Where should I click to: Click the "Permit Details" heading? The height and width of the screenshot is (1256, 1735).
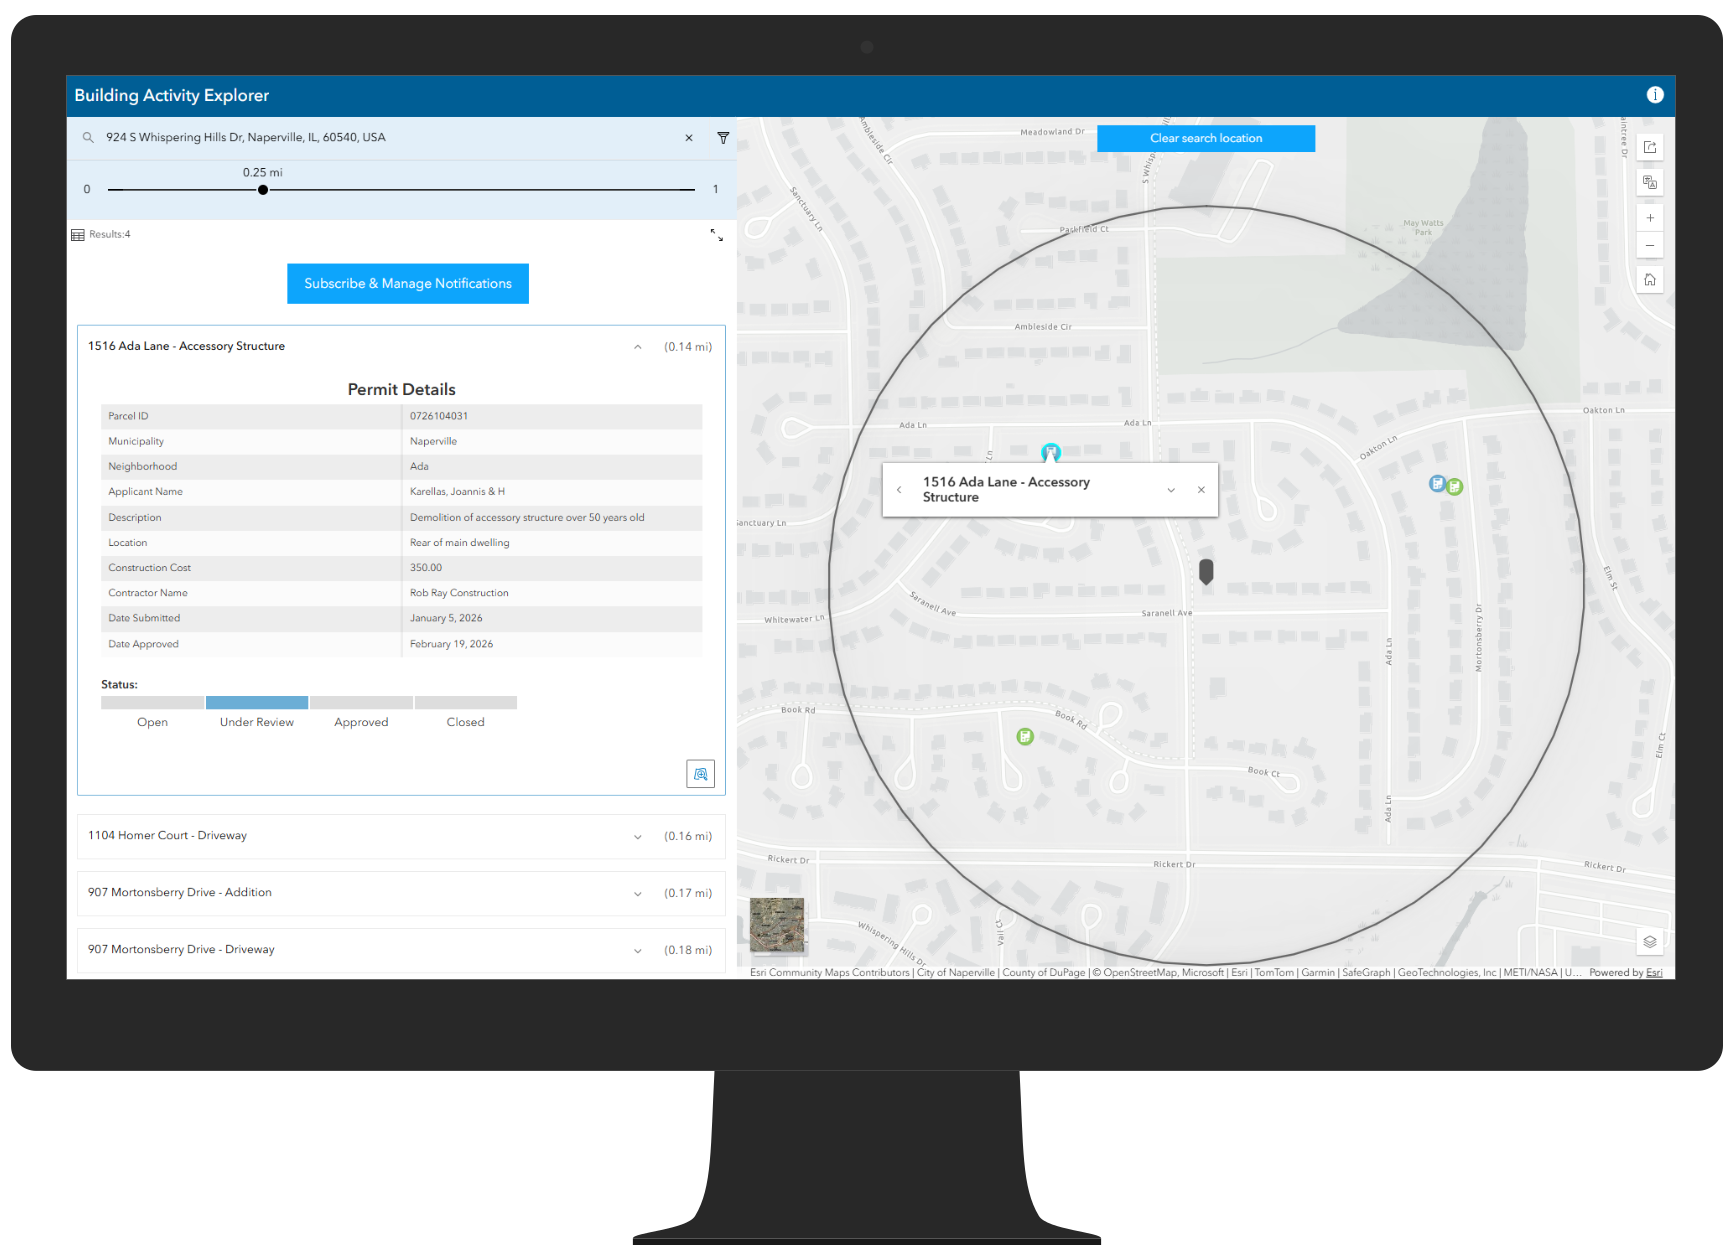point(402,389)
